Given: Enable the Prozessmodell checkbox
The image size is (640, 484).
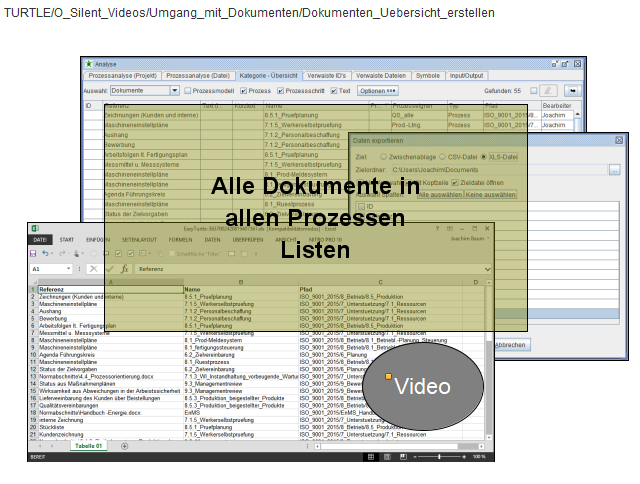Looking at the screenshot, I should pyautogui.click(x=187, y=91).
